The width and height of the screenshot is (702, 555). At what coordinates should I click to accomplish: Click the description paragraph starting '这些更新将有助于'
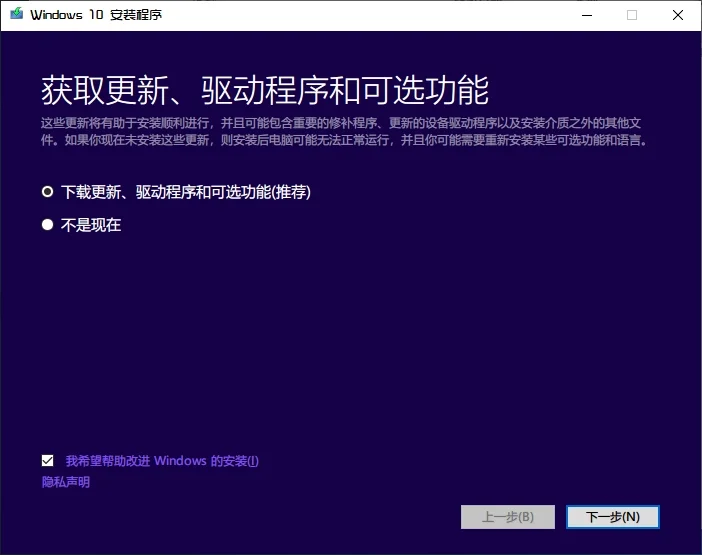(344, 132)
